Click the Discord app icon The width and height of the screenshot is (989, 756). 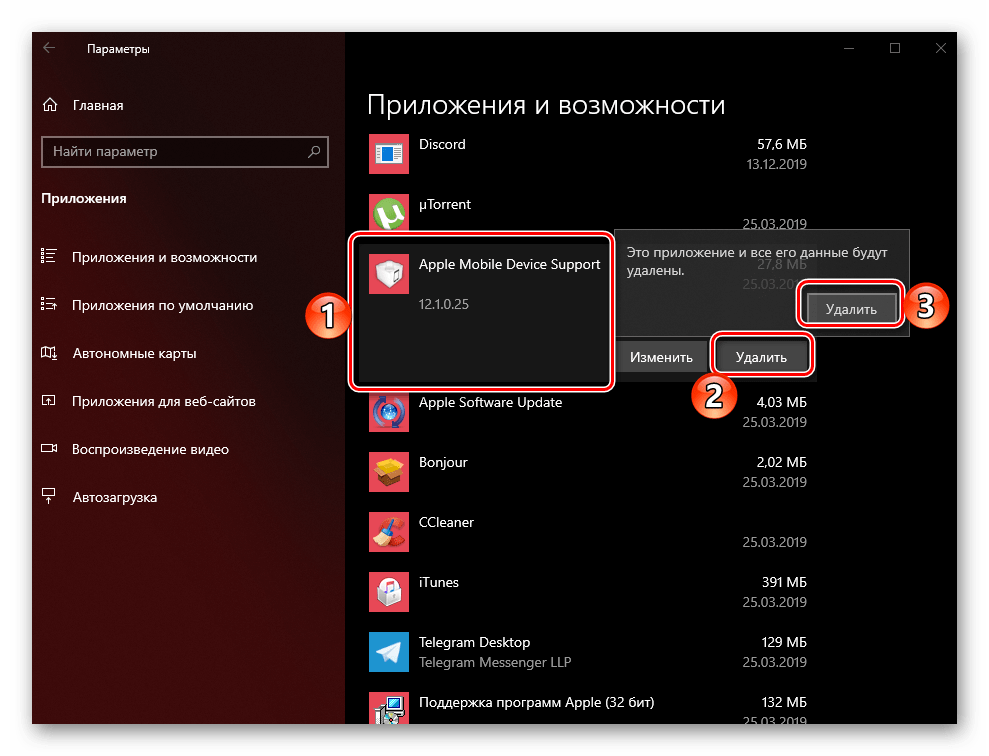pos(387,153)
